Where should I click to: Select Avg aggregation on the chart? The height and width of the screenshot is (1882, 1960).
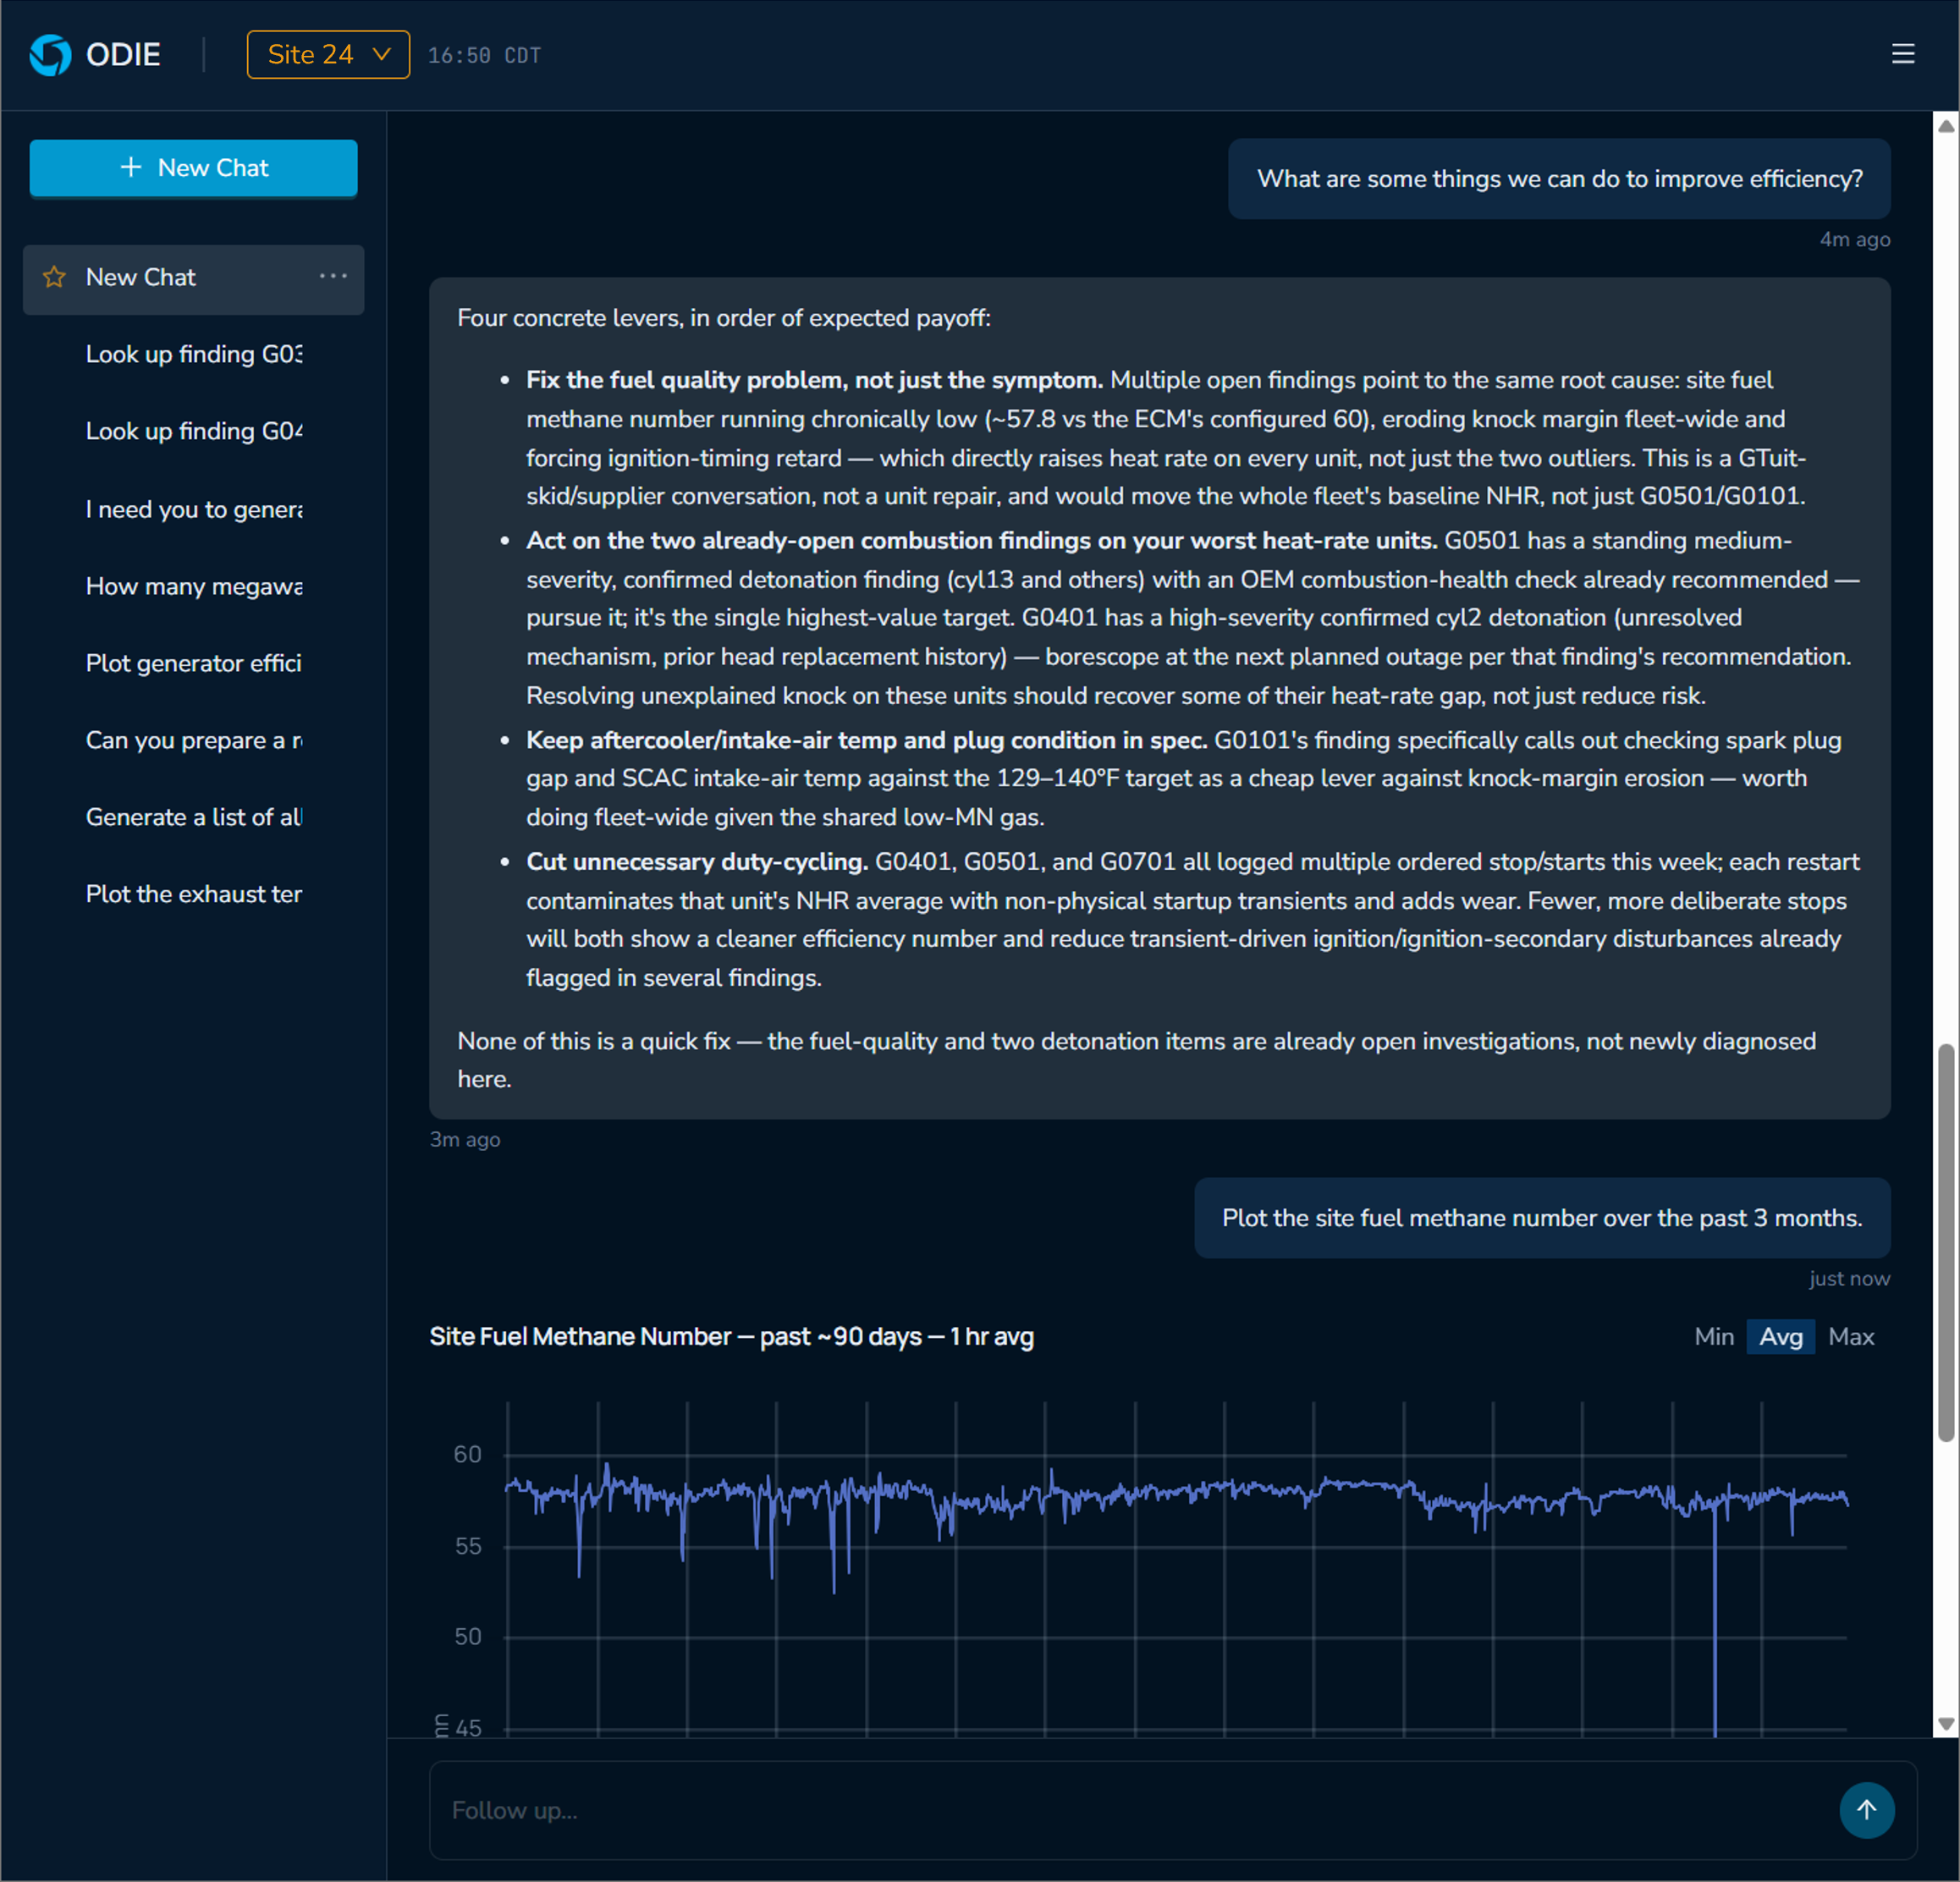pos(1780,1337)
